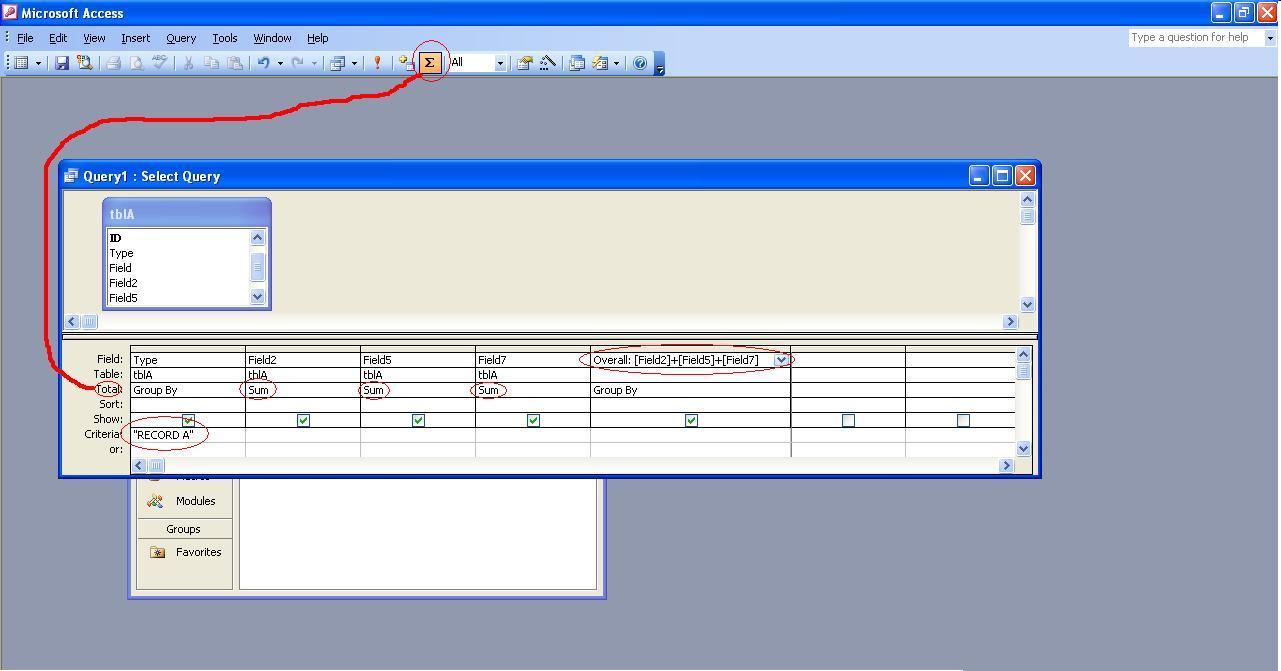Open the File menu

pos(25,38)
